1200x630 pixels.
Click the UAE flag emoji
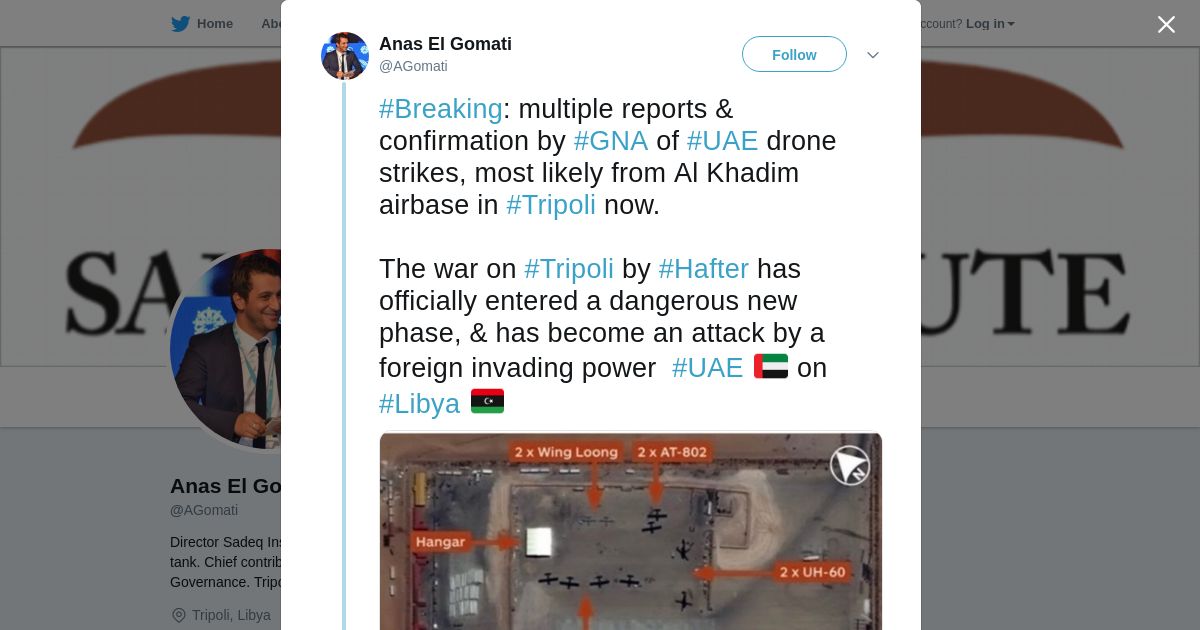(x=771, y=367)
